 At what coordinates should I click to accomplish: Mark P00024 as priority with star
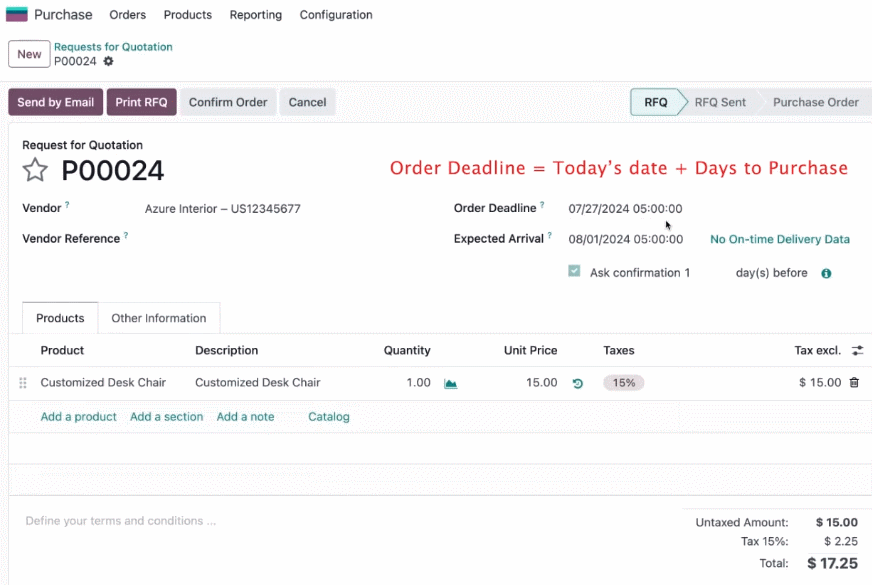pos(35,170)
